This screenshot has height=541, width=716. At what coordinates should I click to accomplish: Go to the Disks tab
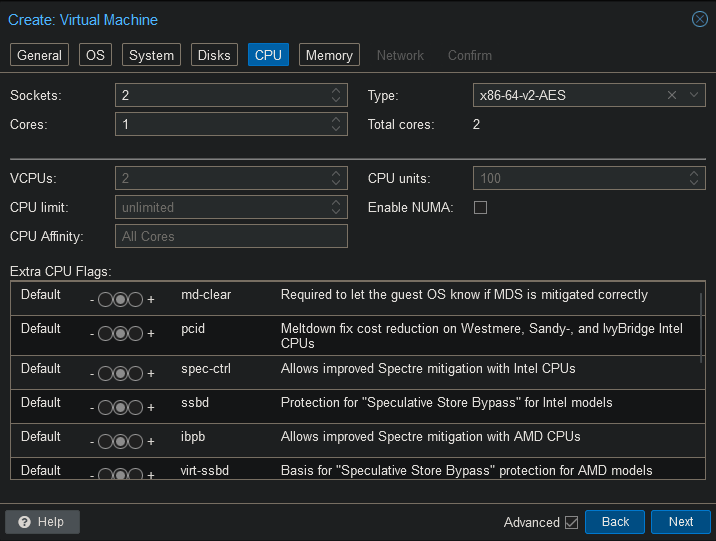[214, 55]
